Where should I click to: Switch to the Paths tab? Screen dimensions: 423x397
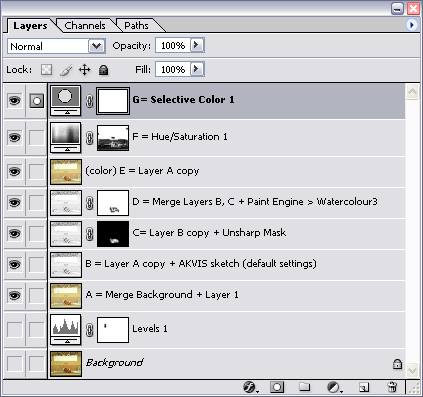coord(136,26)
